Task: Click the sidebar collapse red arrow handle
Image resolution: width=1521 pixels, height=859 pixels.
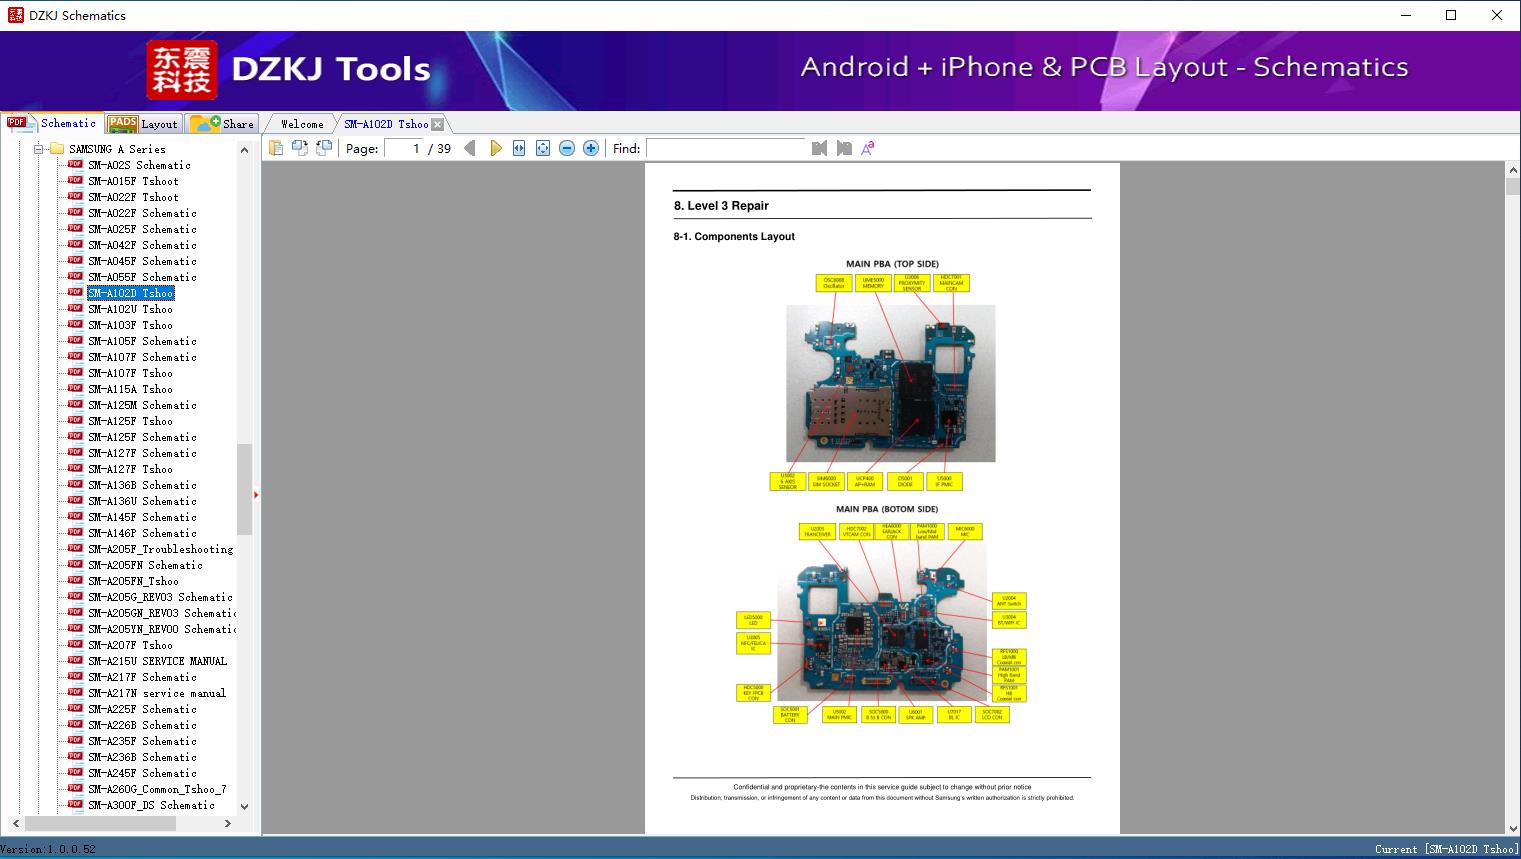Action: 256,494
